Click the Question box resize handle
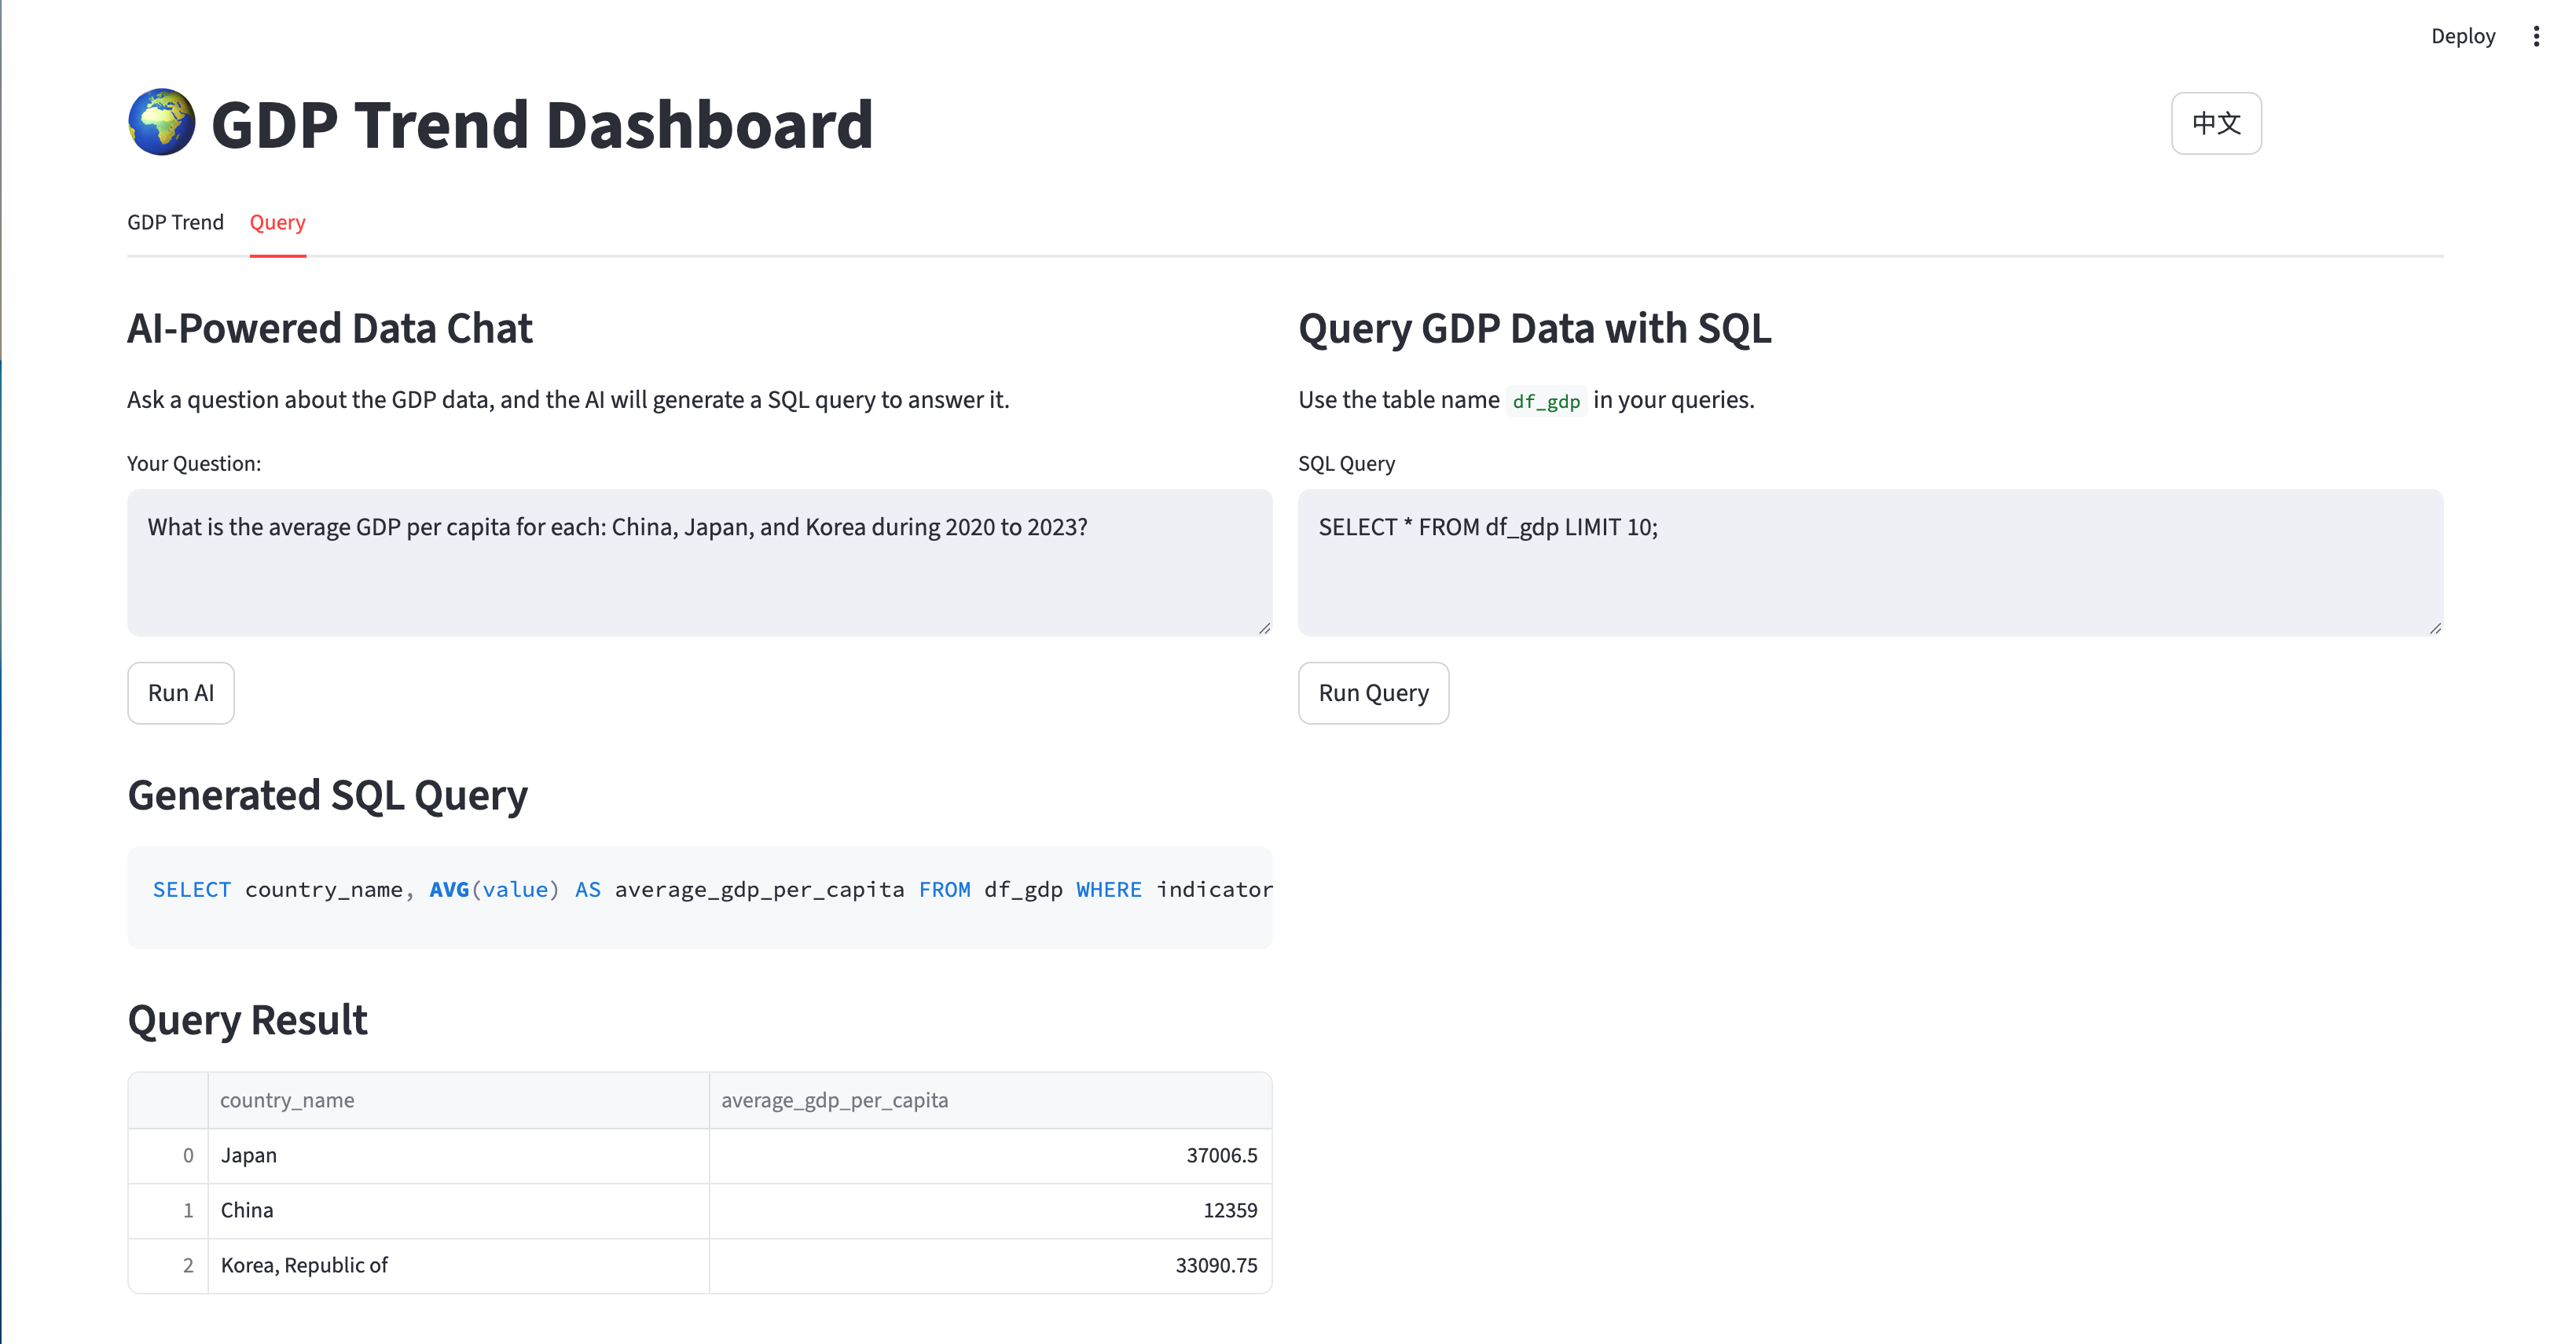The height and width of the screenshot is (1344, 2576). coord(1264,628)
